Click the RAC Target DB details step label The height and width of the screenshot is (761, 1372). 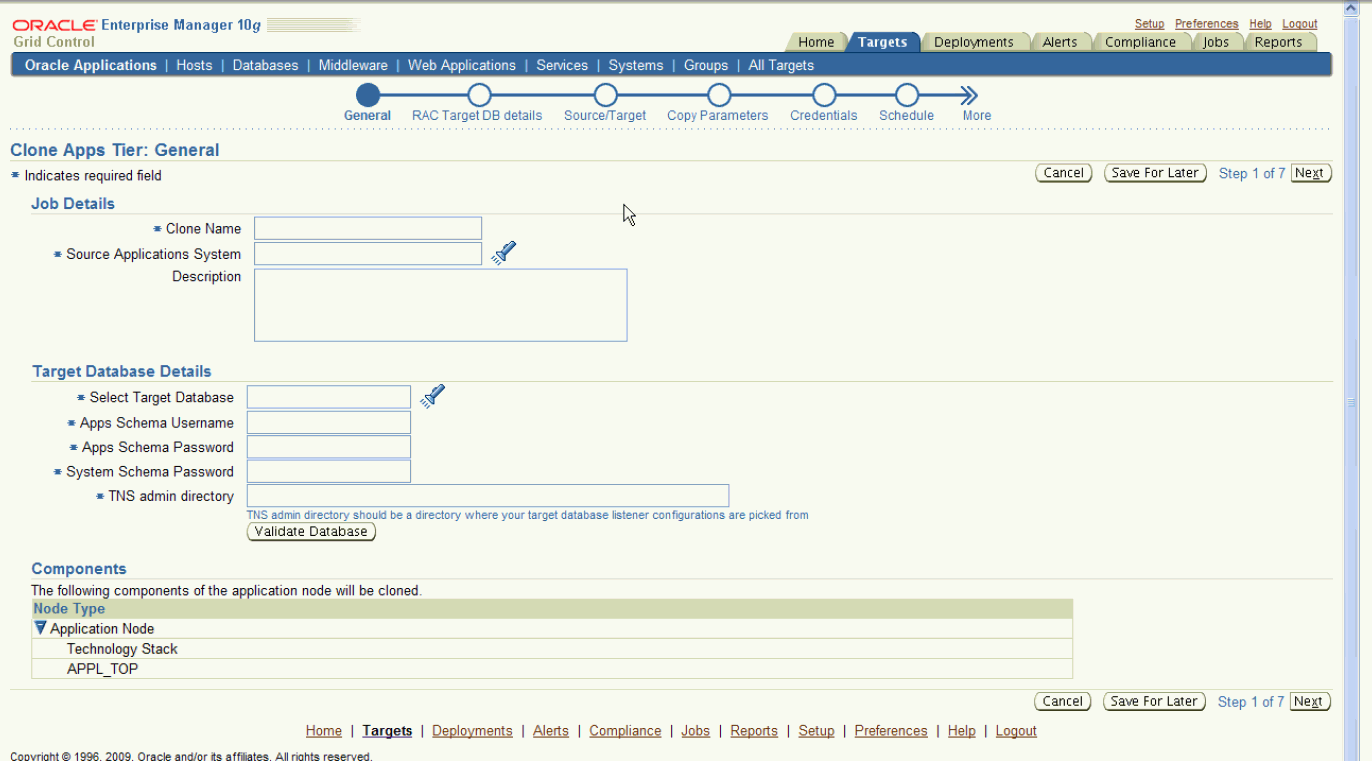click(x=477, y=115)
